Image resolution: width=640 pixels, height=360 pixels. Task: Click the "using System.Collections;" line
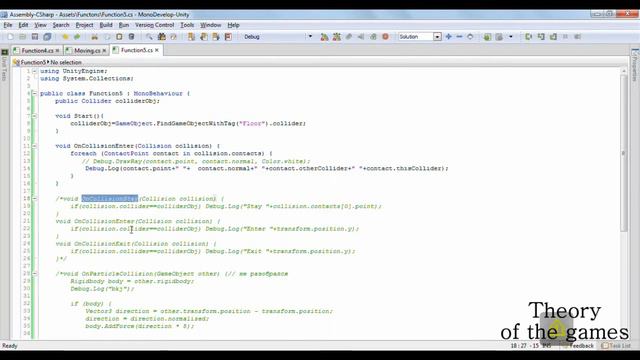coord(87,78)
